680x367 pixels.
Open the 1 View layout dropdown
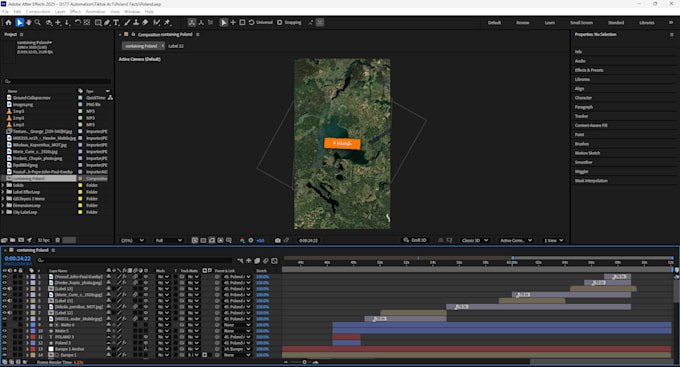(554, 240)
